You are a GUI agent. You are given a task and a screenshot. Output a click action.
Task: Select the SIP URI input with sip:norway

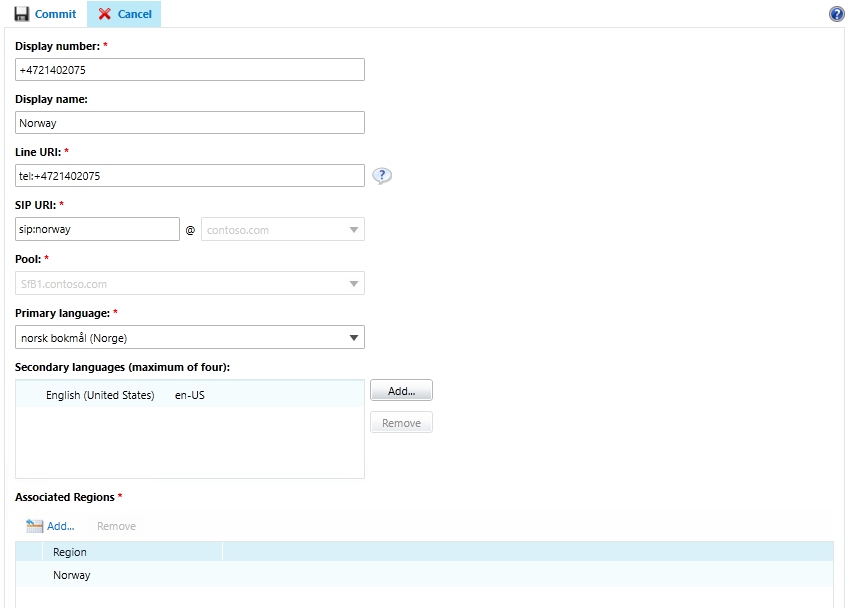(x=97, y=229)
